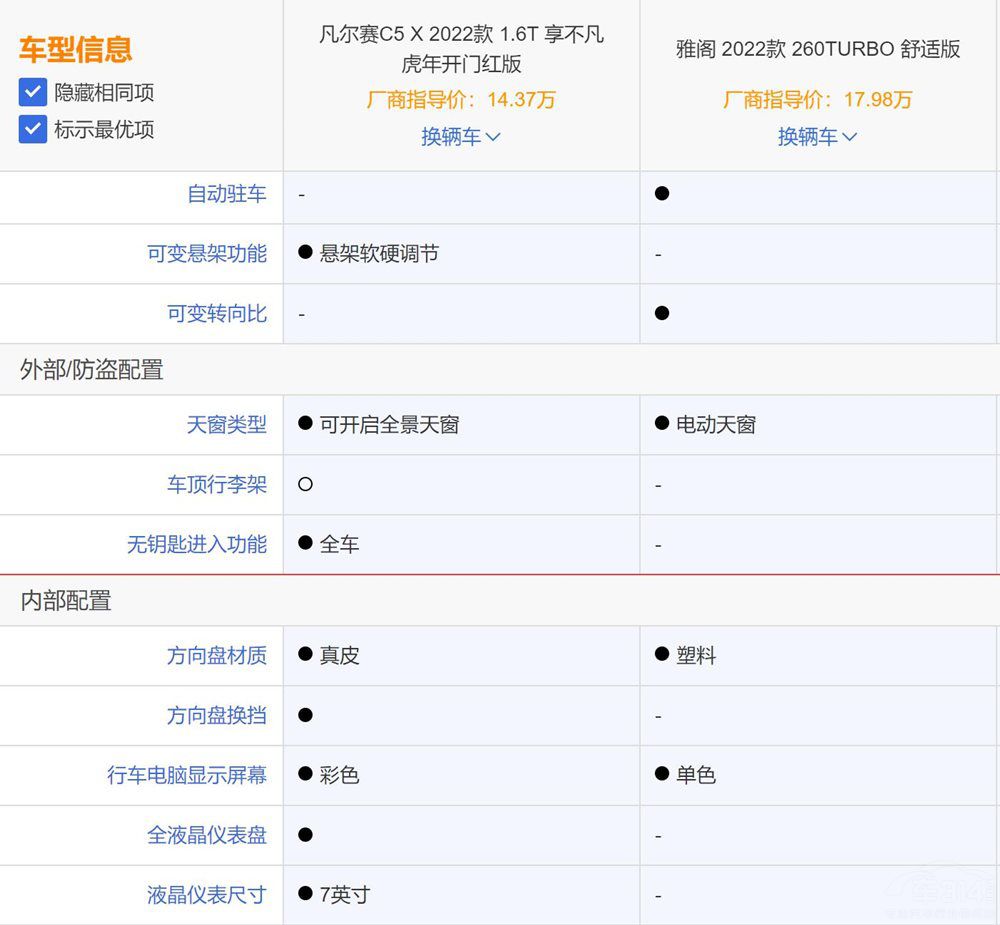Open the 可变悬架功能 parameter link

tap(207, 254)
